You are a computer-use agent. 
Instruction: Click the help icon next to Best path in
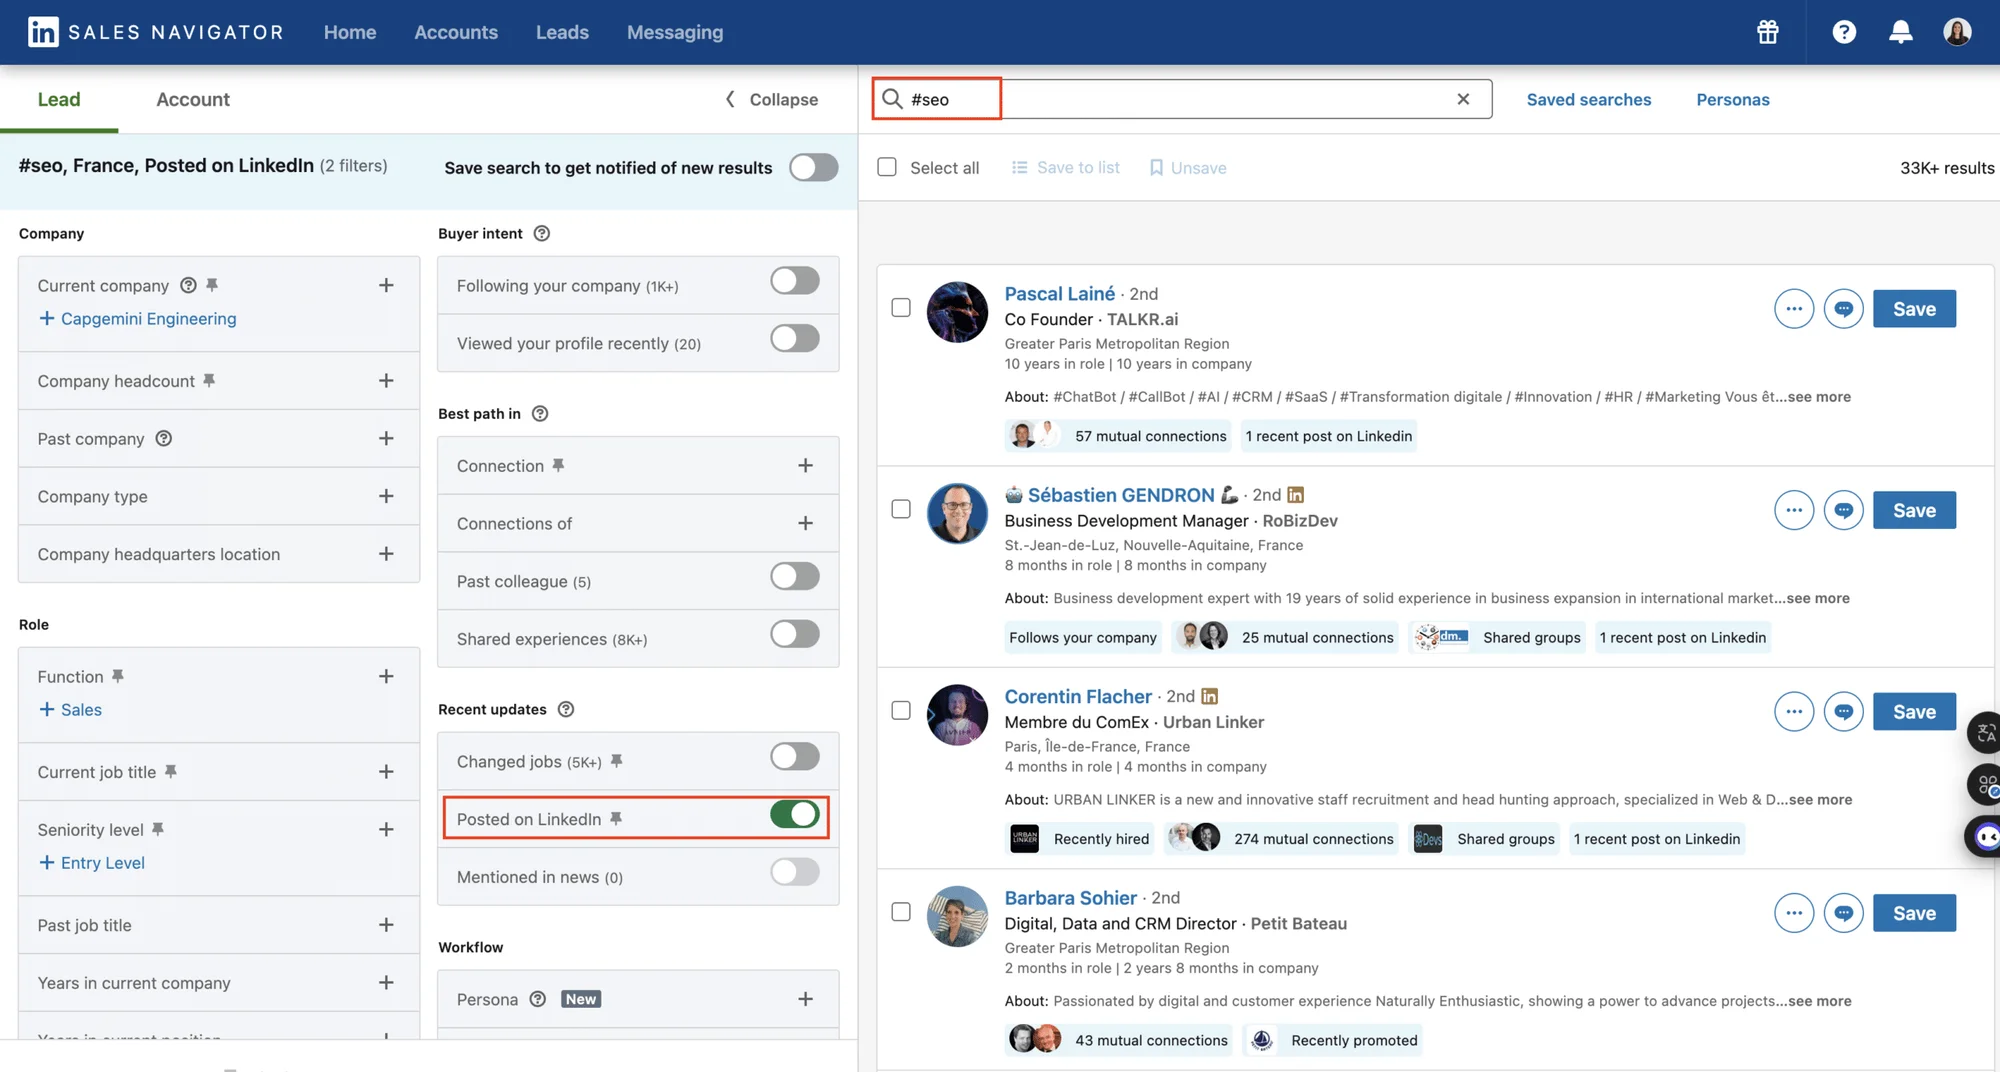[540, 413]
